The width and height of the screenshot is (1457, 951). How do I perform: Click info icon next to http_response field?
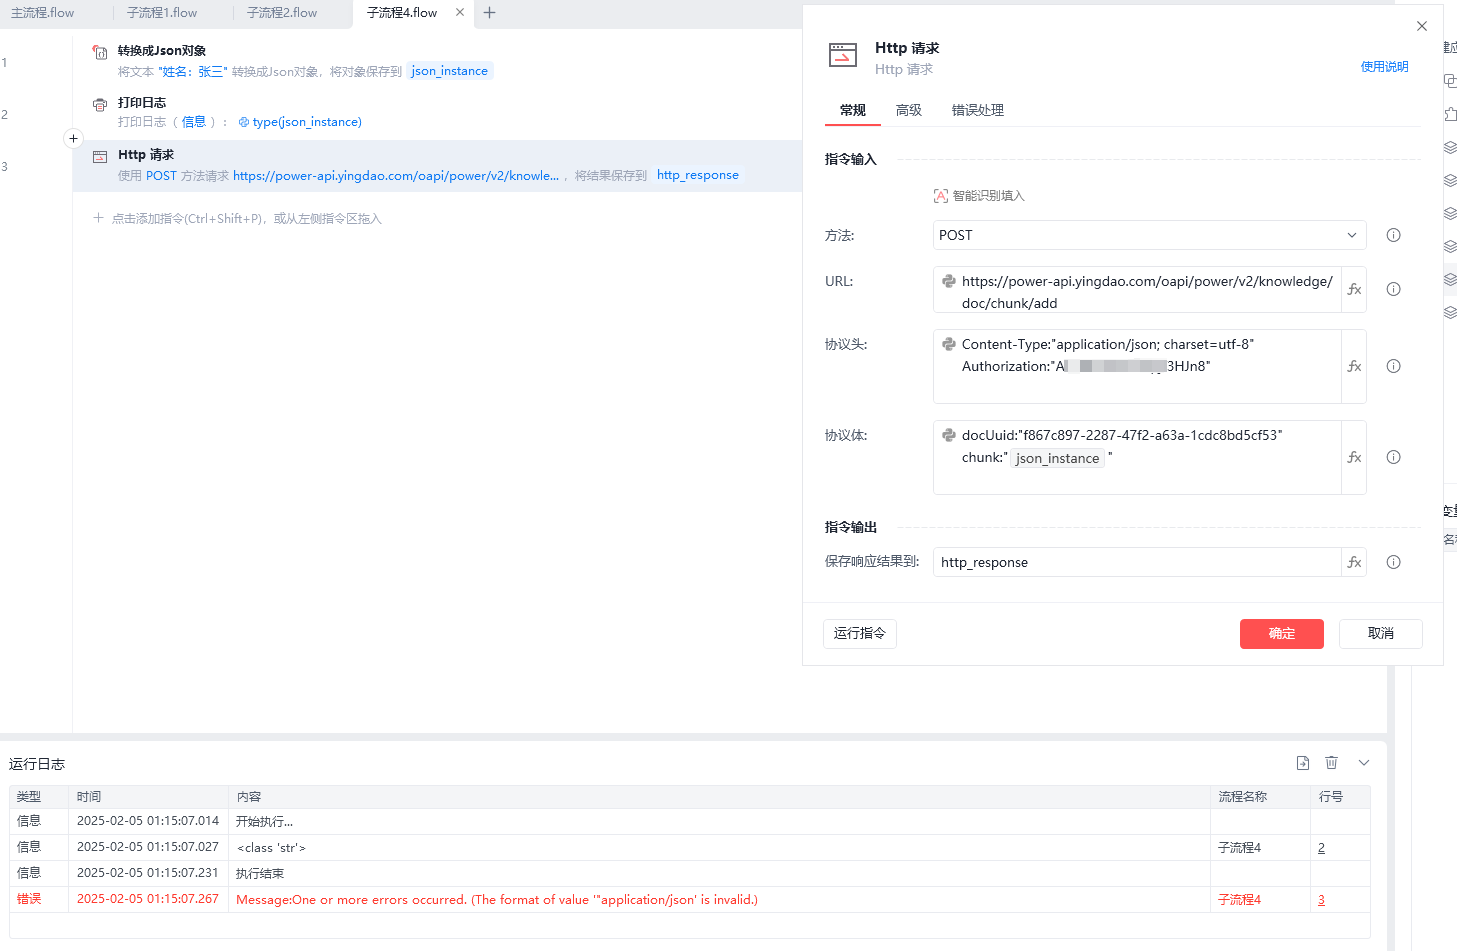[x=1393, y=562]
